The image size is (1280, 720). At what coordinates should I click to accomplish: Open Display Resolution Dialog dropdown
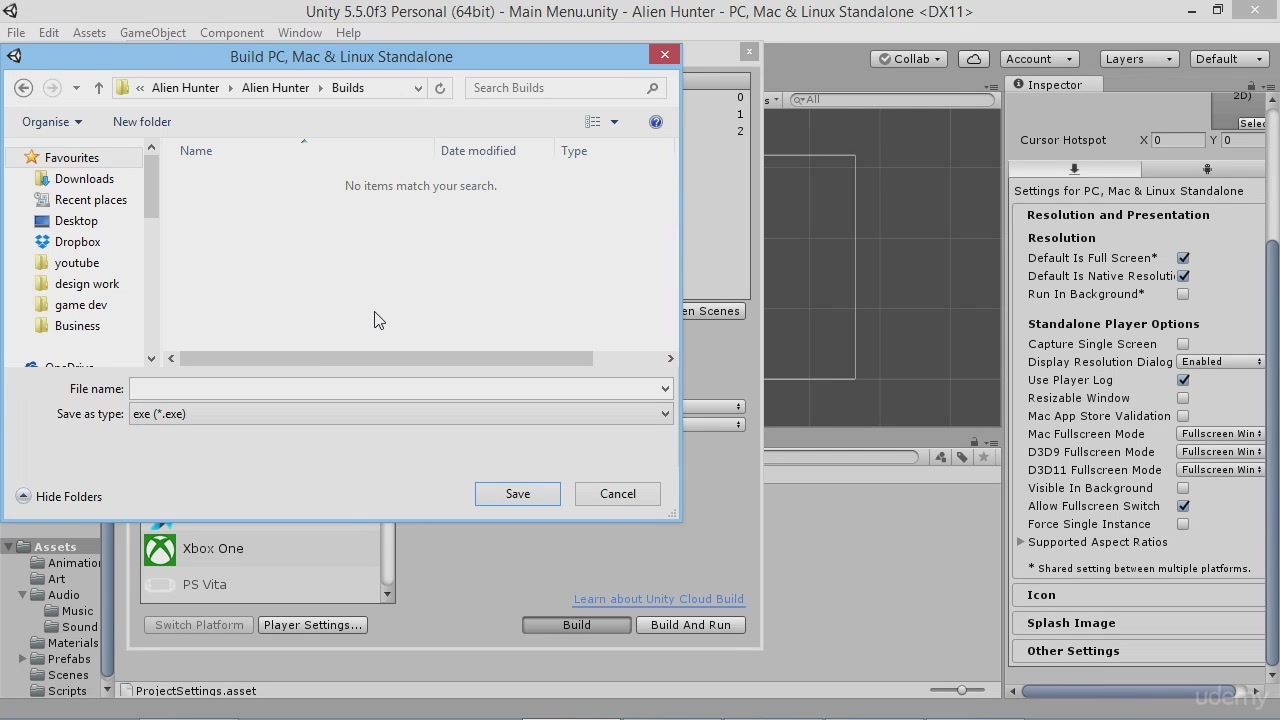tap(1221, 362)
